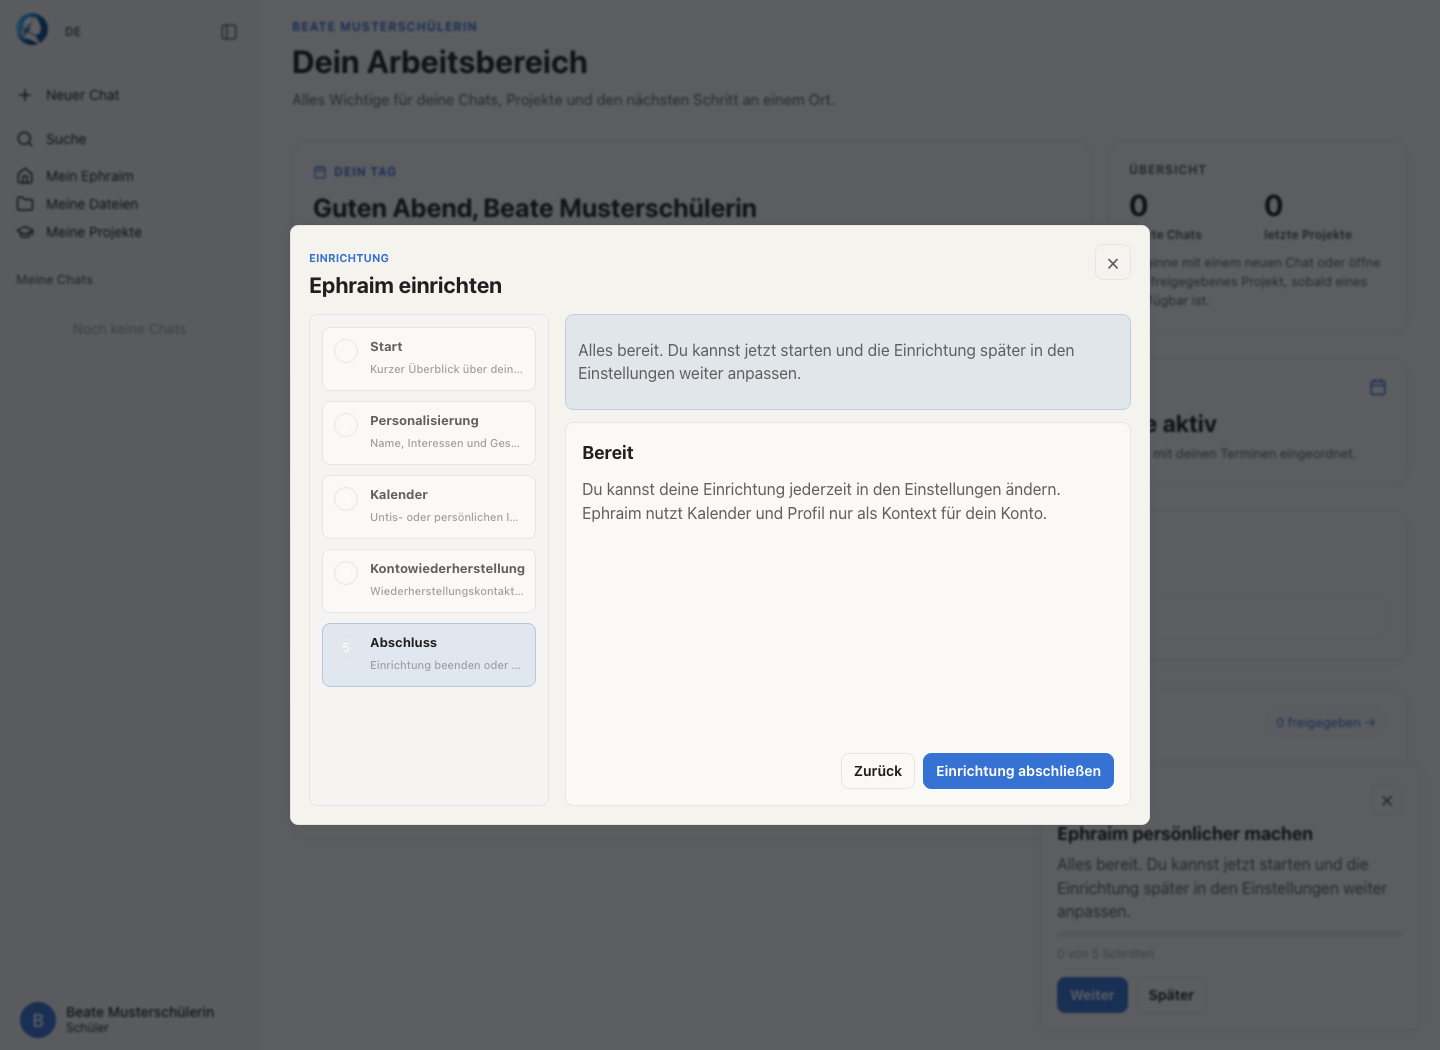Click the Suche magnifier icon

(x=25, y=139)
